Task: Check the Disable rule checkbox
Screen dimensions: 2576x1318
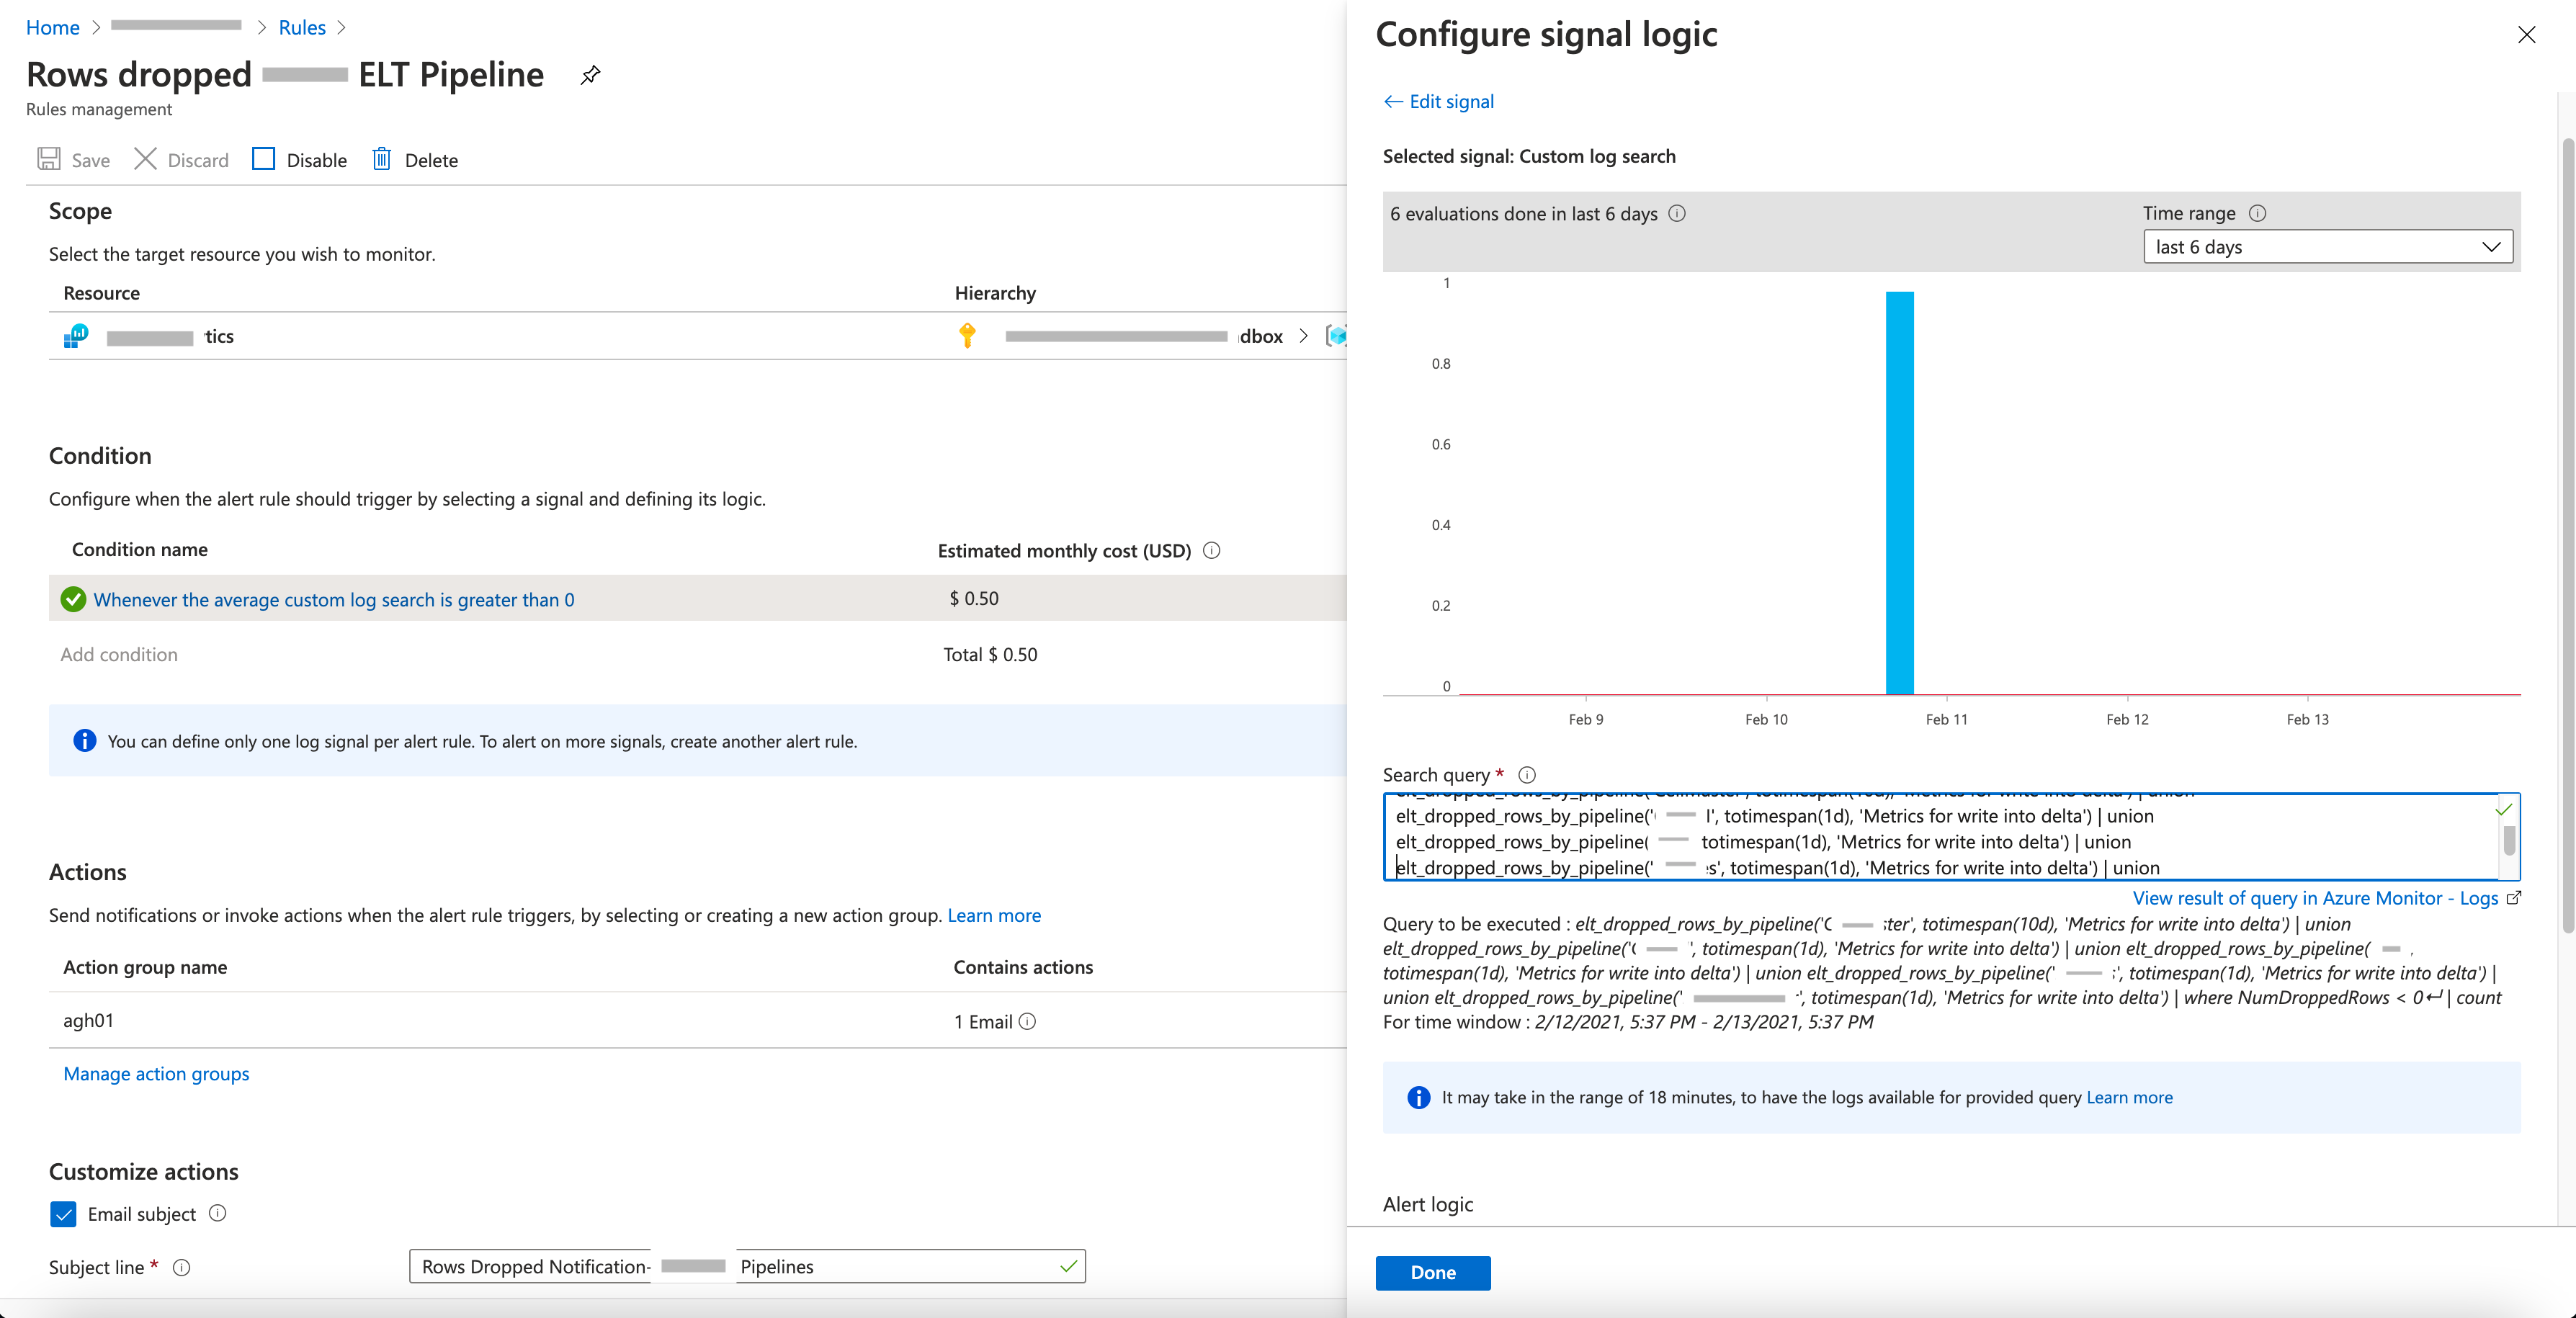Action: point(263,160)
